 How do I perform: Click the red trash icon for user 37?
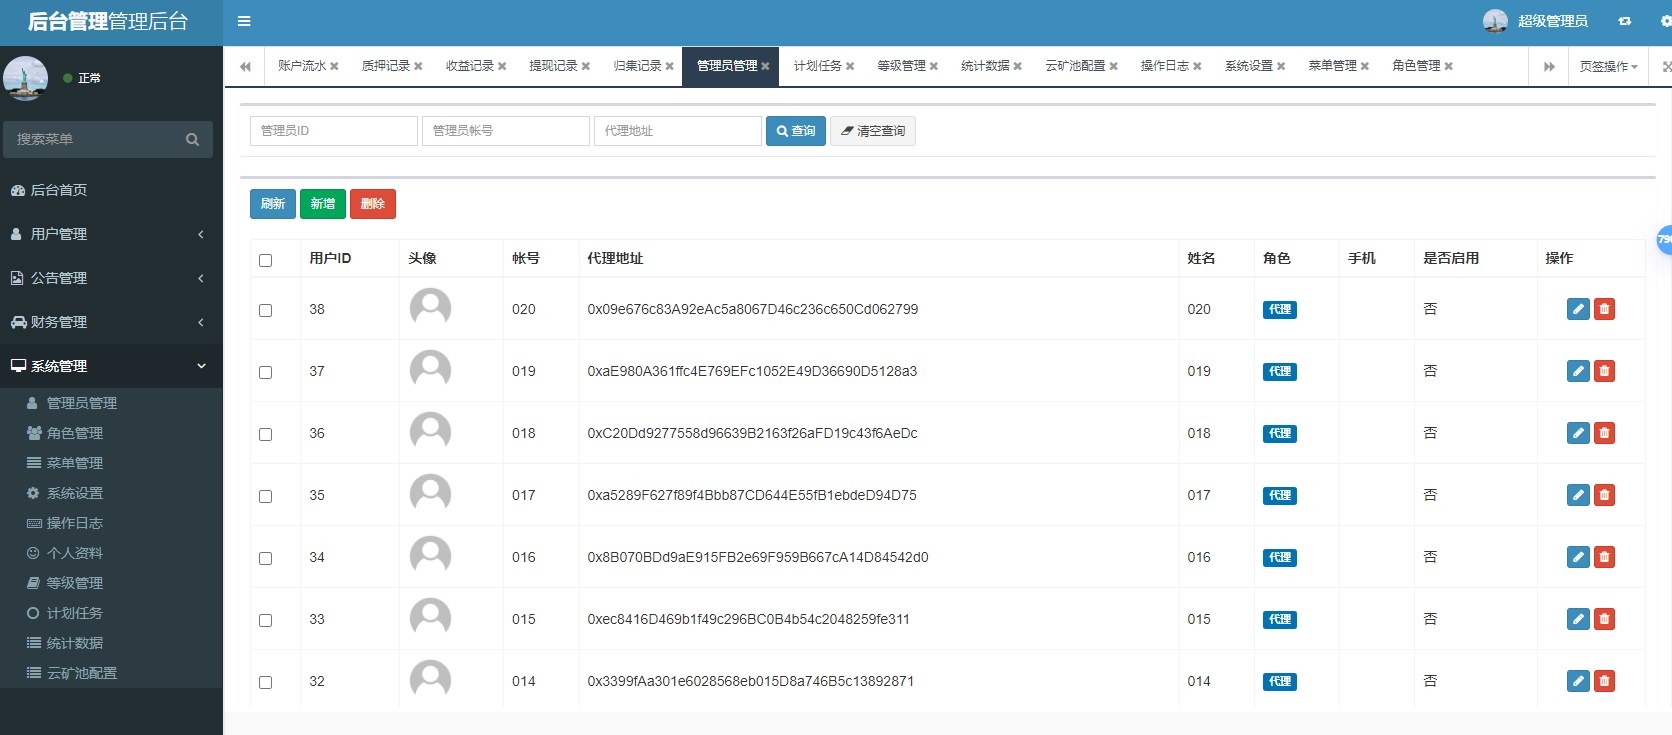[x=1604, y=371]
